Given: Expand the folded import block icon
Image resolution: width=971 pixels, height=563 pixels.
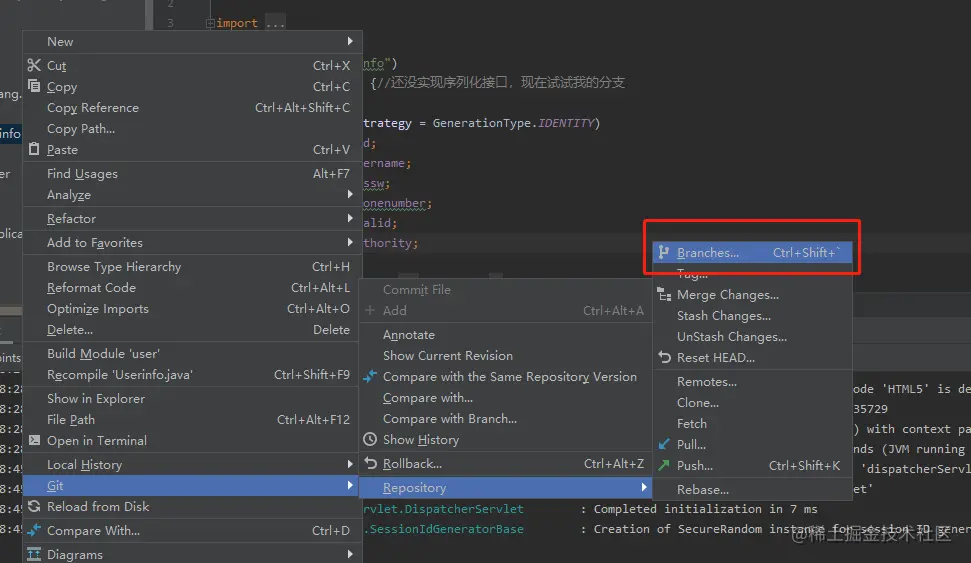Looking at the screenshot, I should pos(210,24).
